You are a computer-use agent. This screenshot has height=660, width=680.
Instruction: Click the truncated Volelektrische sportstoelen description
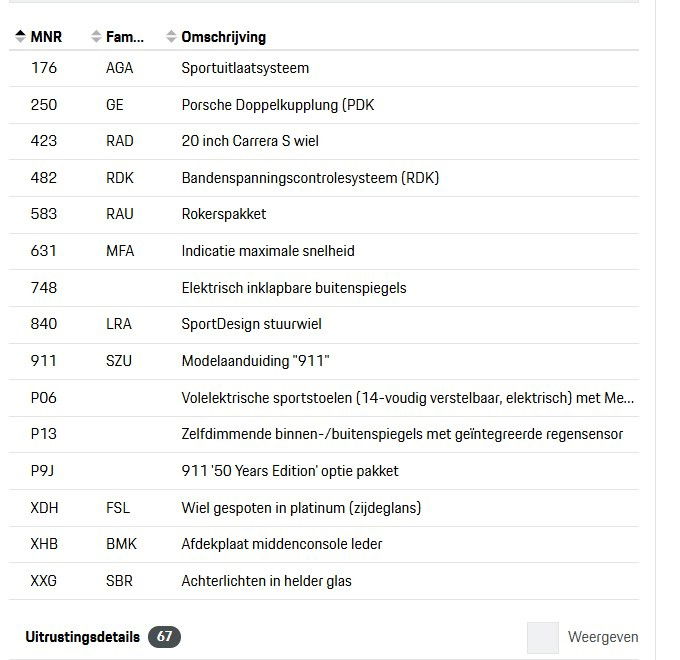407,398
